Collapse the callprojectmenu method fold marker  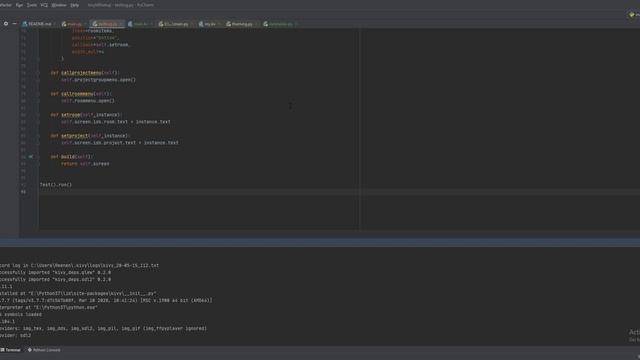pos(38,73)
